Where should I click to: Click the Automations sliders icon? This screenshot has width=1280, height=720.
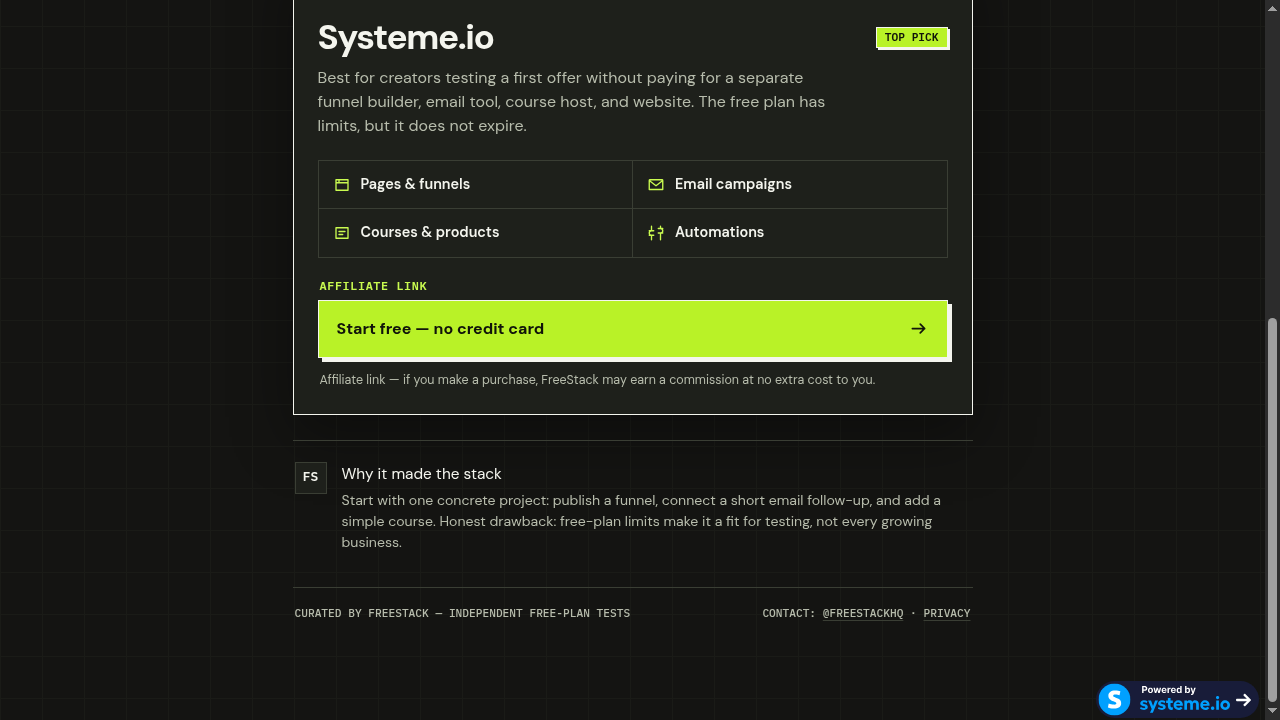coord(656,232)
